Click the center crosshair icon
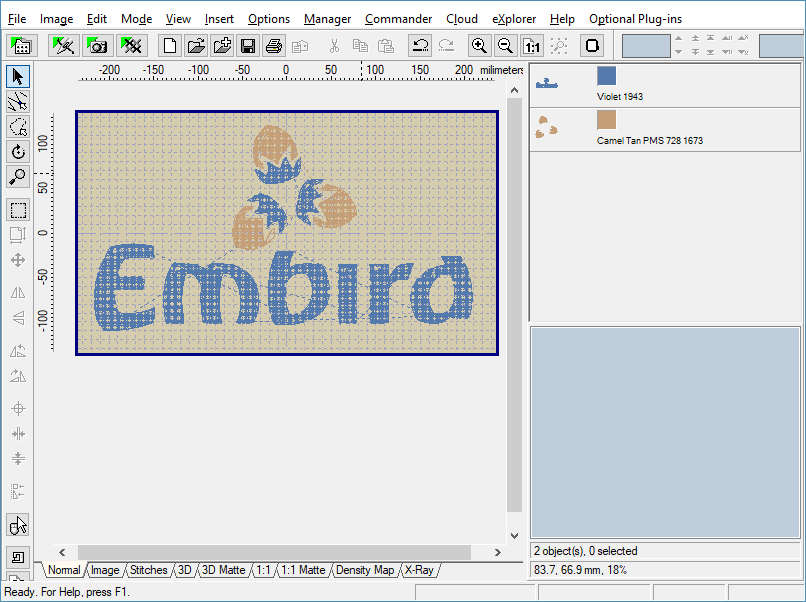 [x=18, y=409]
